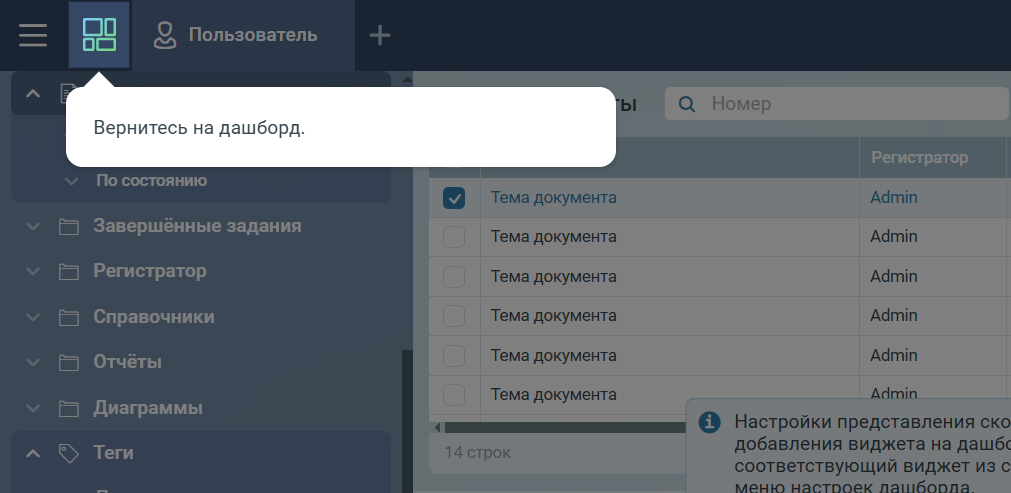Check the third row checkbox
Image resolution: width=1011 pixels, height=493 pixels.
click(x=454, y=276)
